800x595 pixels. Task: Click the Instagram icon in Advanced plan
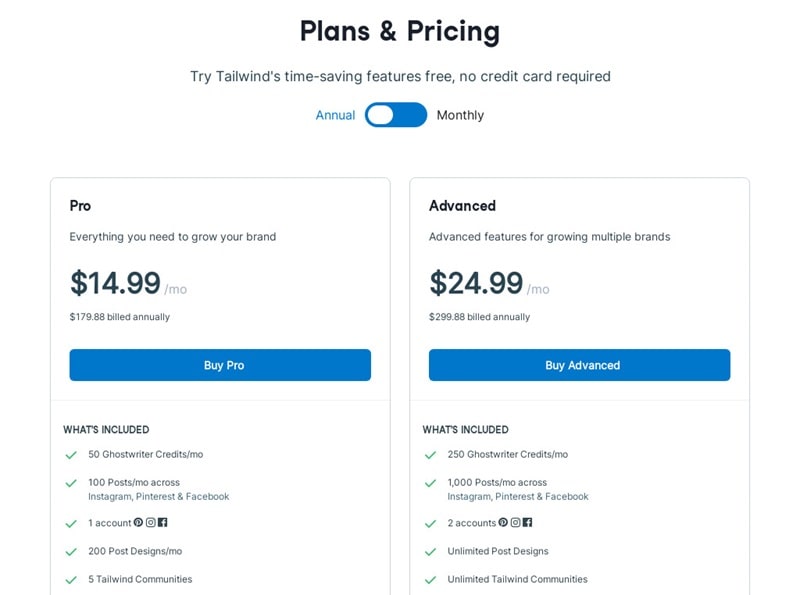tap(515, 522)
